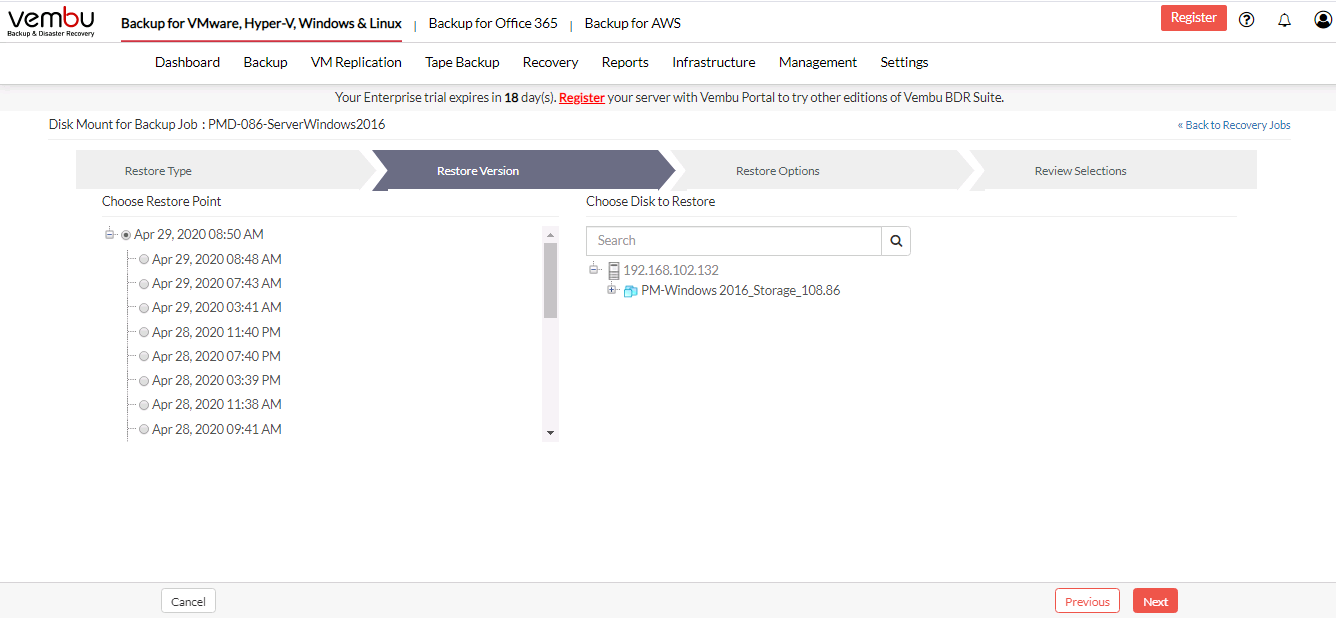Go to the Restore Type step

pyautogui.click(x=224, y=170)
